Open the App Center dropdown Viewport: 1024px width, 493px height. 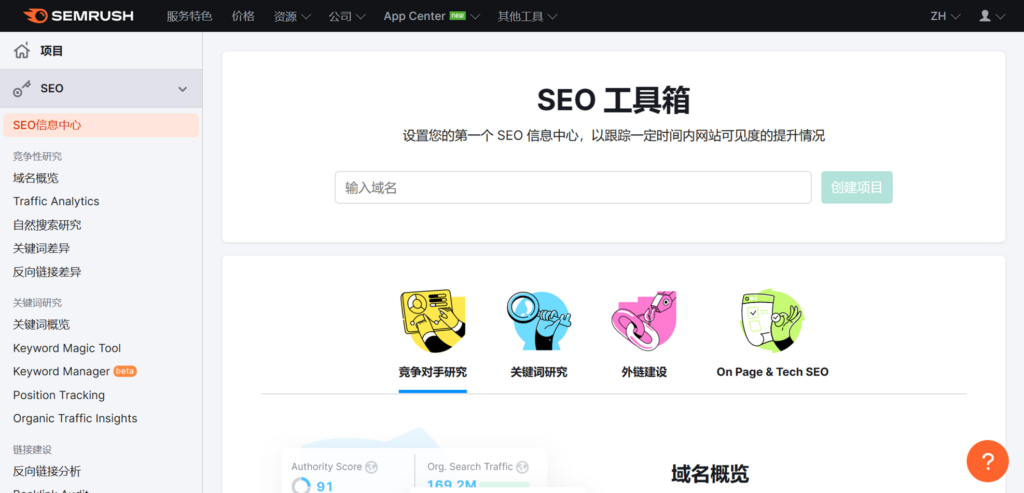click(x=432, y=16)
